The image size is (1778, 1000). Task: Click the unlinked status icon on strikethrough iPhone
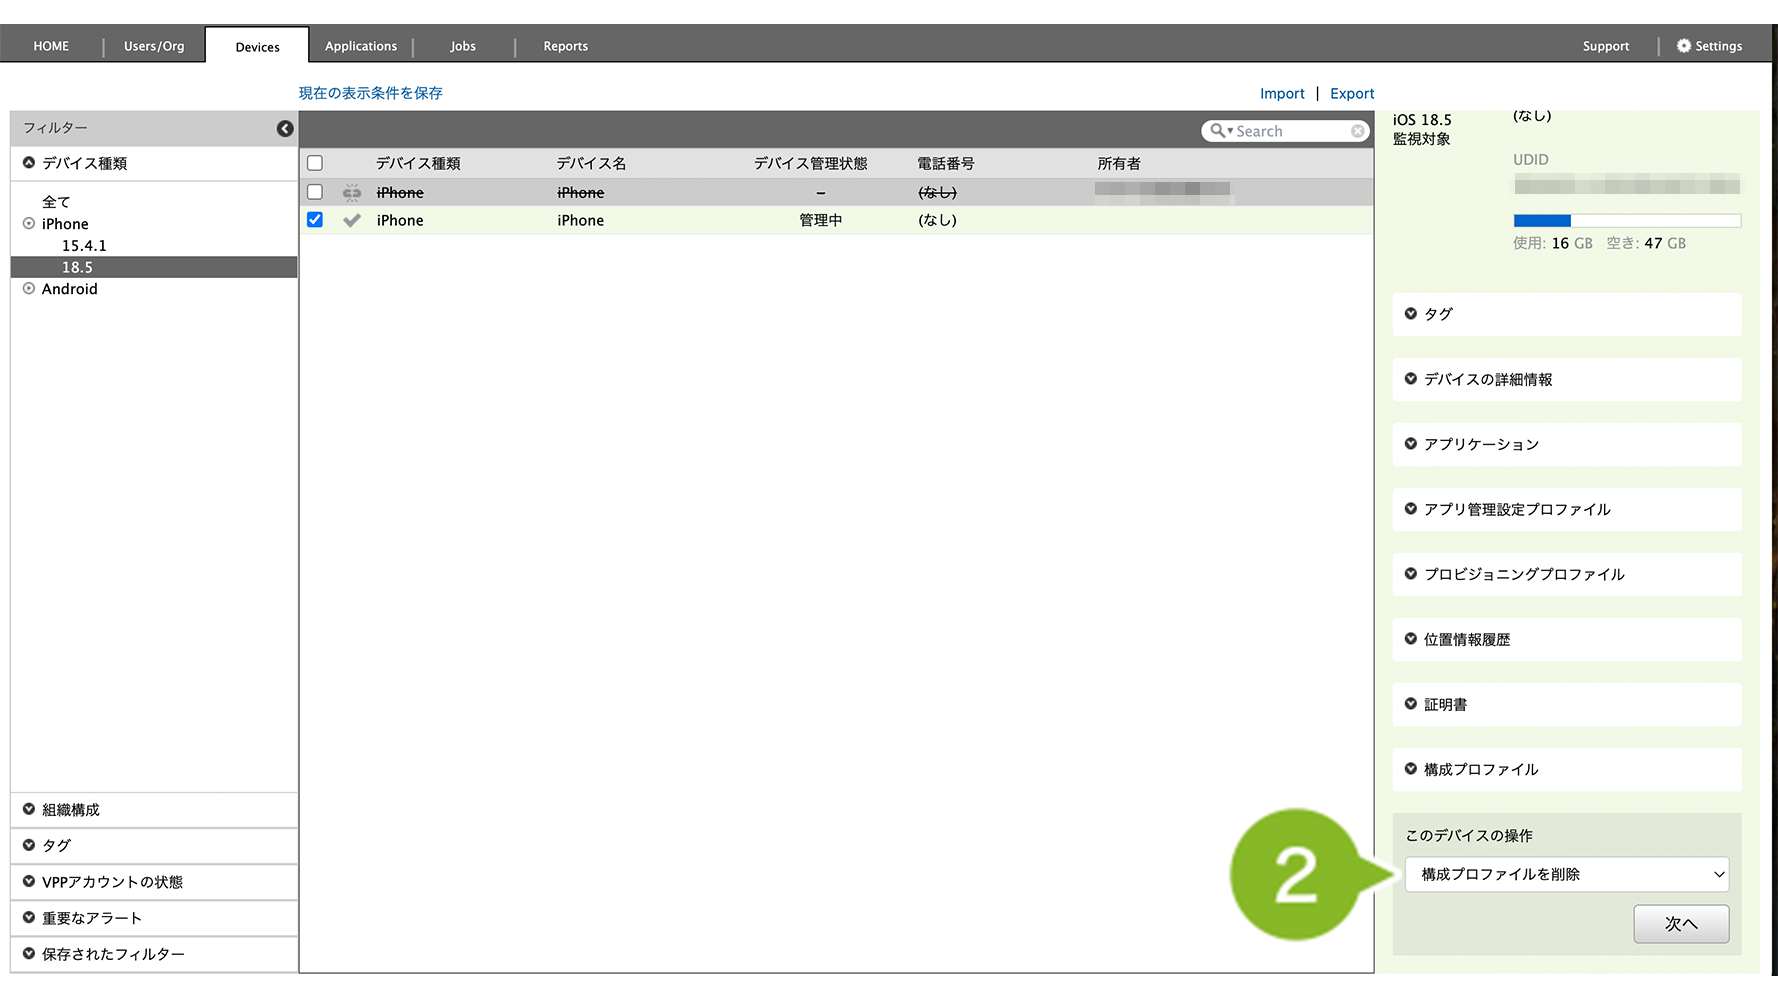point(352,192)
